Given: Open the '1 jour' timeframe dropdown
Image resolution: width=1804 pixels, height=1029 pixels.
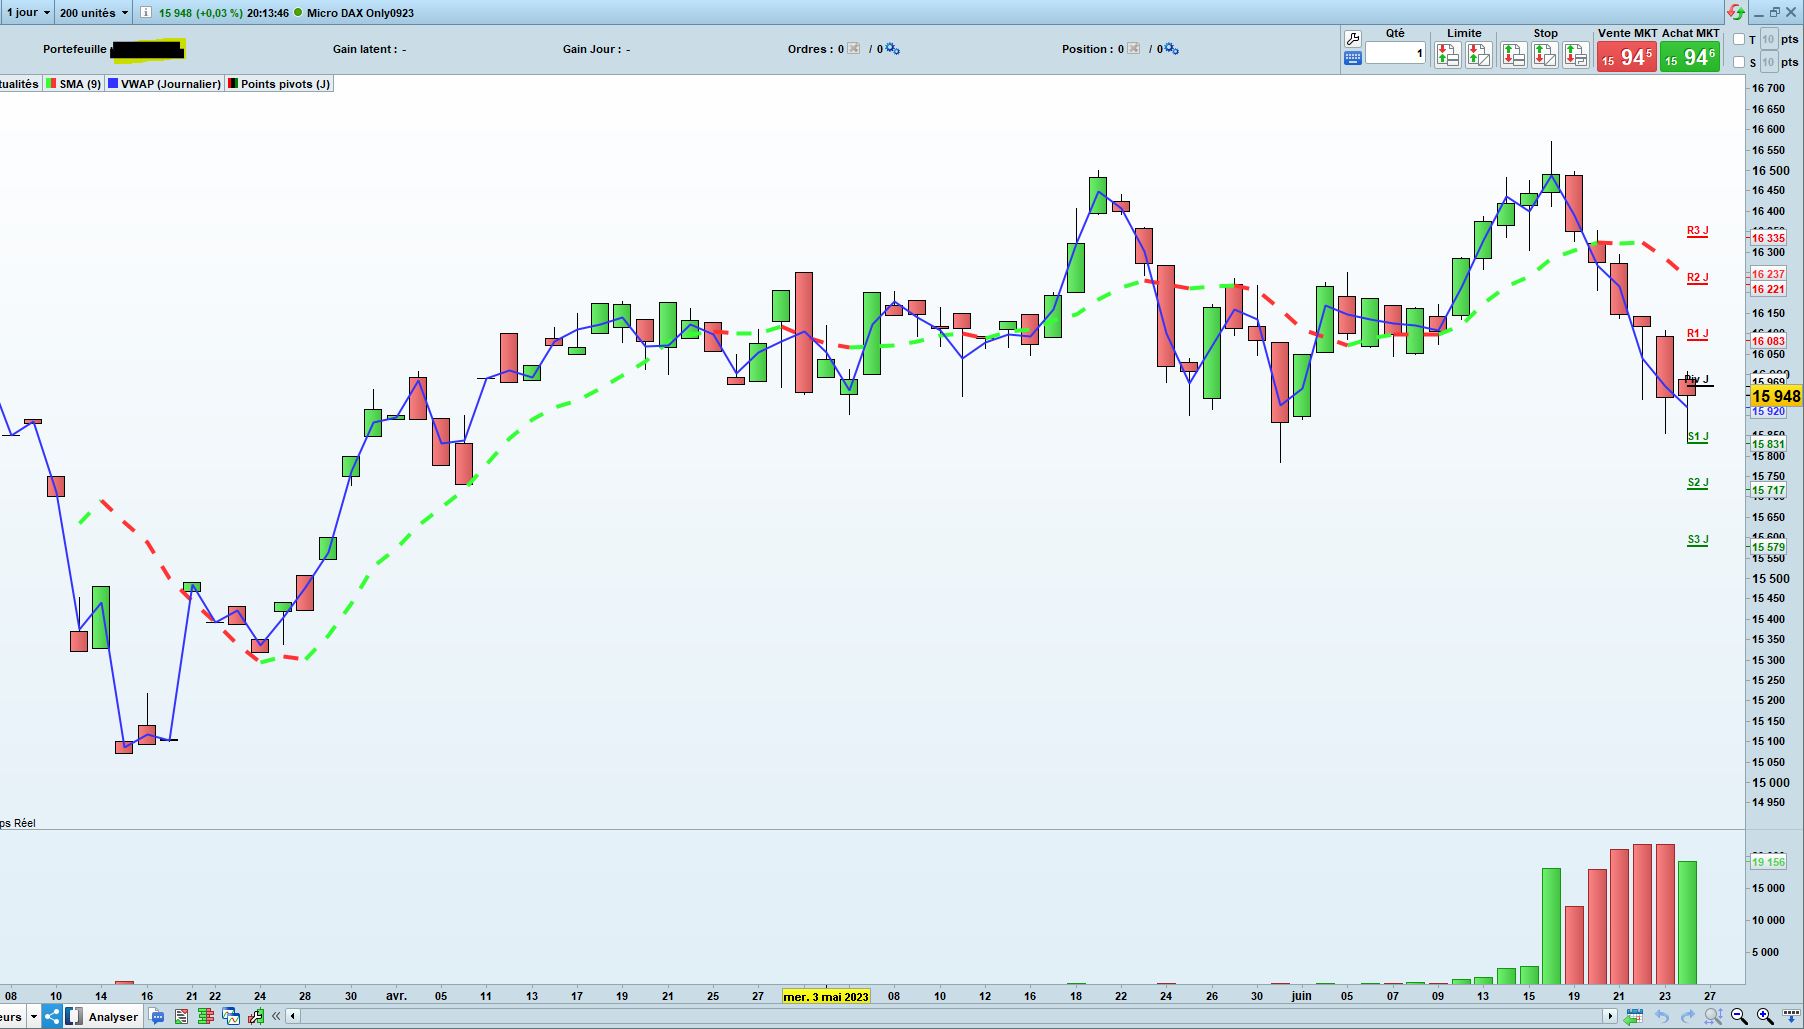Looking at the screenshot, I should tap(27, 12).
